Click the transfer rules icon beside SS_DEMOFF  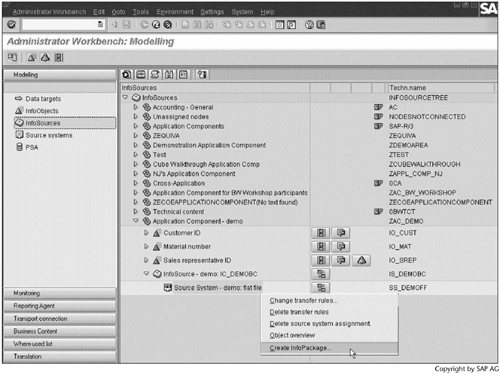pyautogui.click(x=321, y=288)
